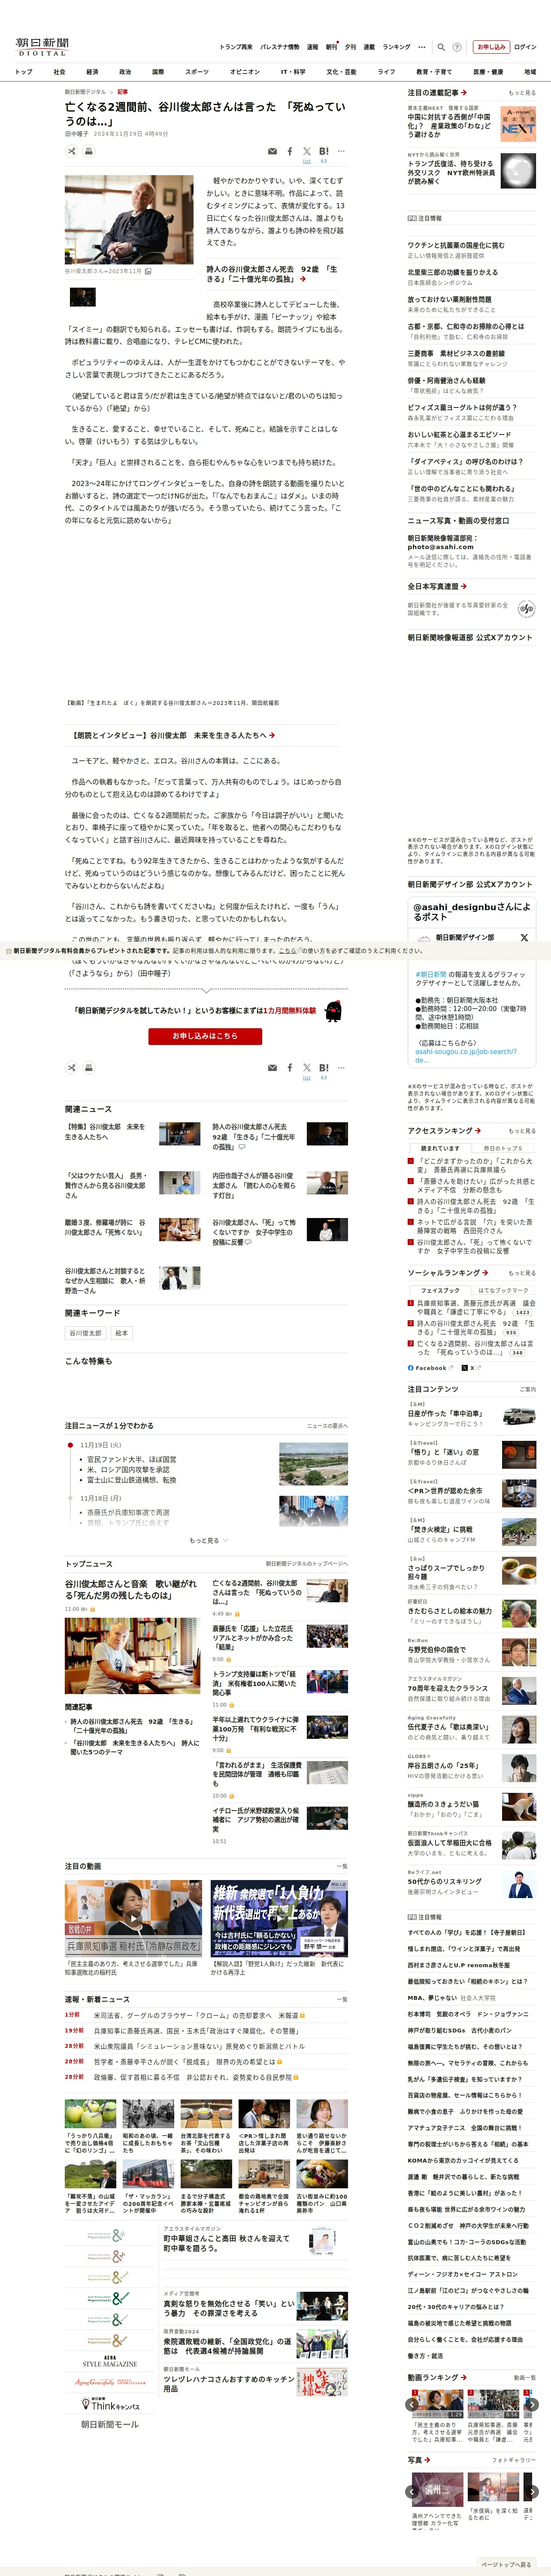Click the print icon below the article byline
551x2576 pixels.
[x=89, y=151]
